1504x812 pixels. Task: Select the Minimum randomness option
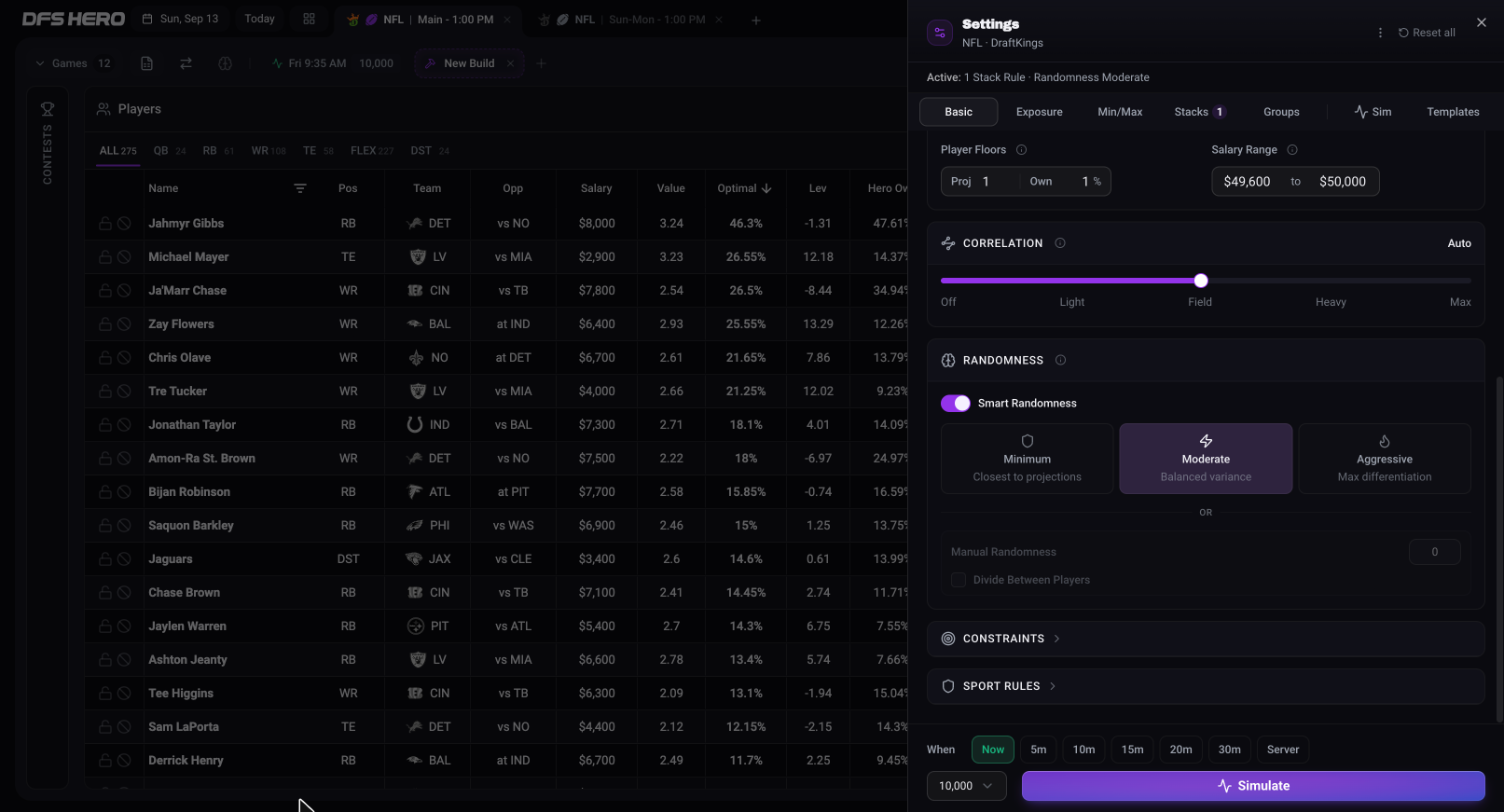tap(1027, 459)
